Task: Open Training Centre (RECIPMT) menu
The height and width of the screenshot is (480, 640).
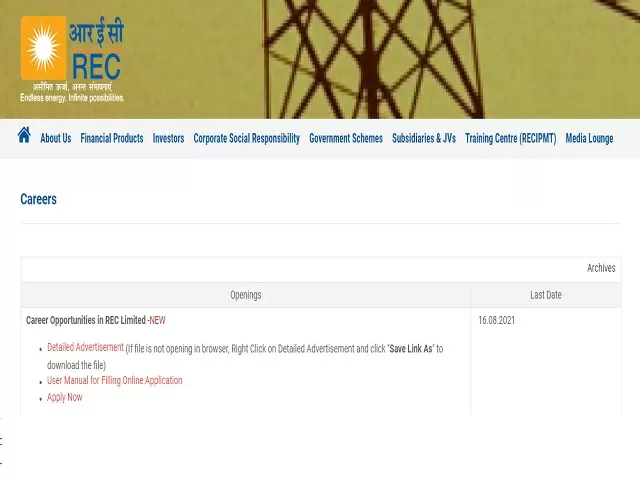Action: click(x=511, y=138)
